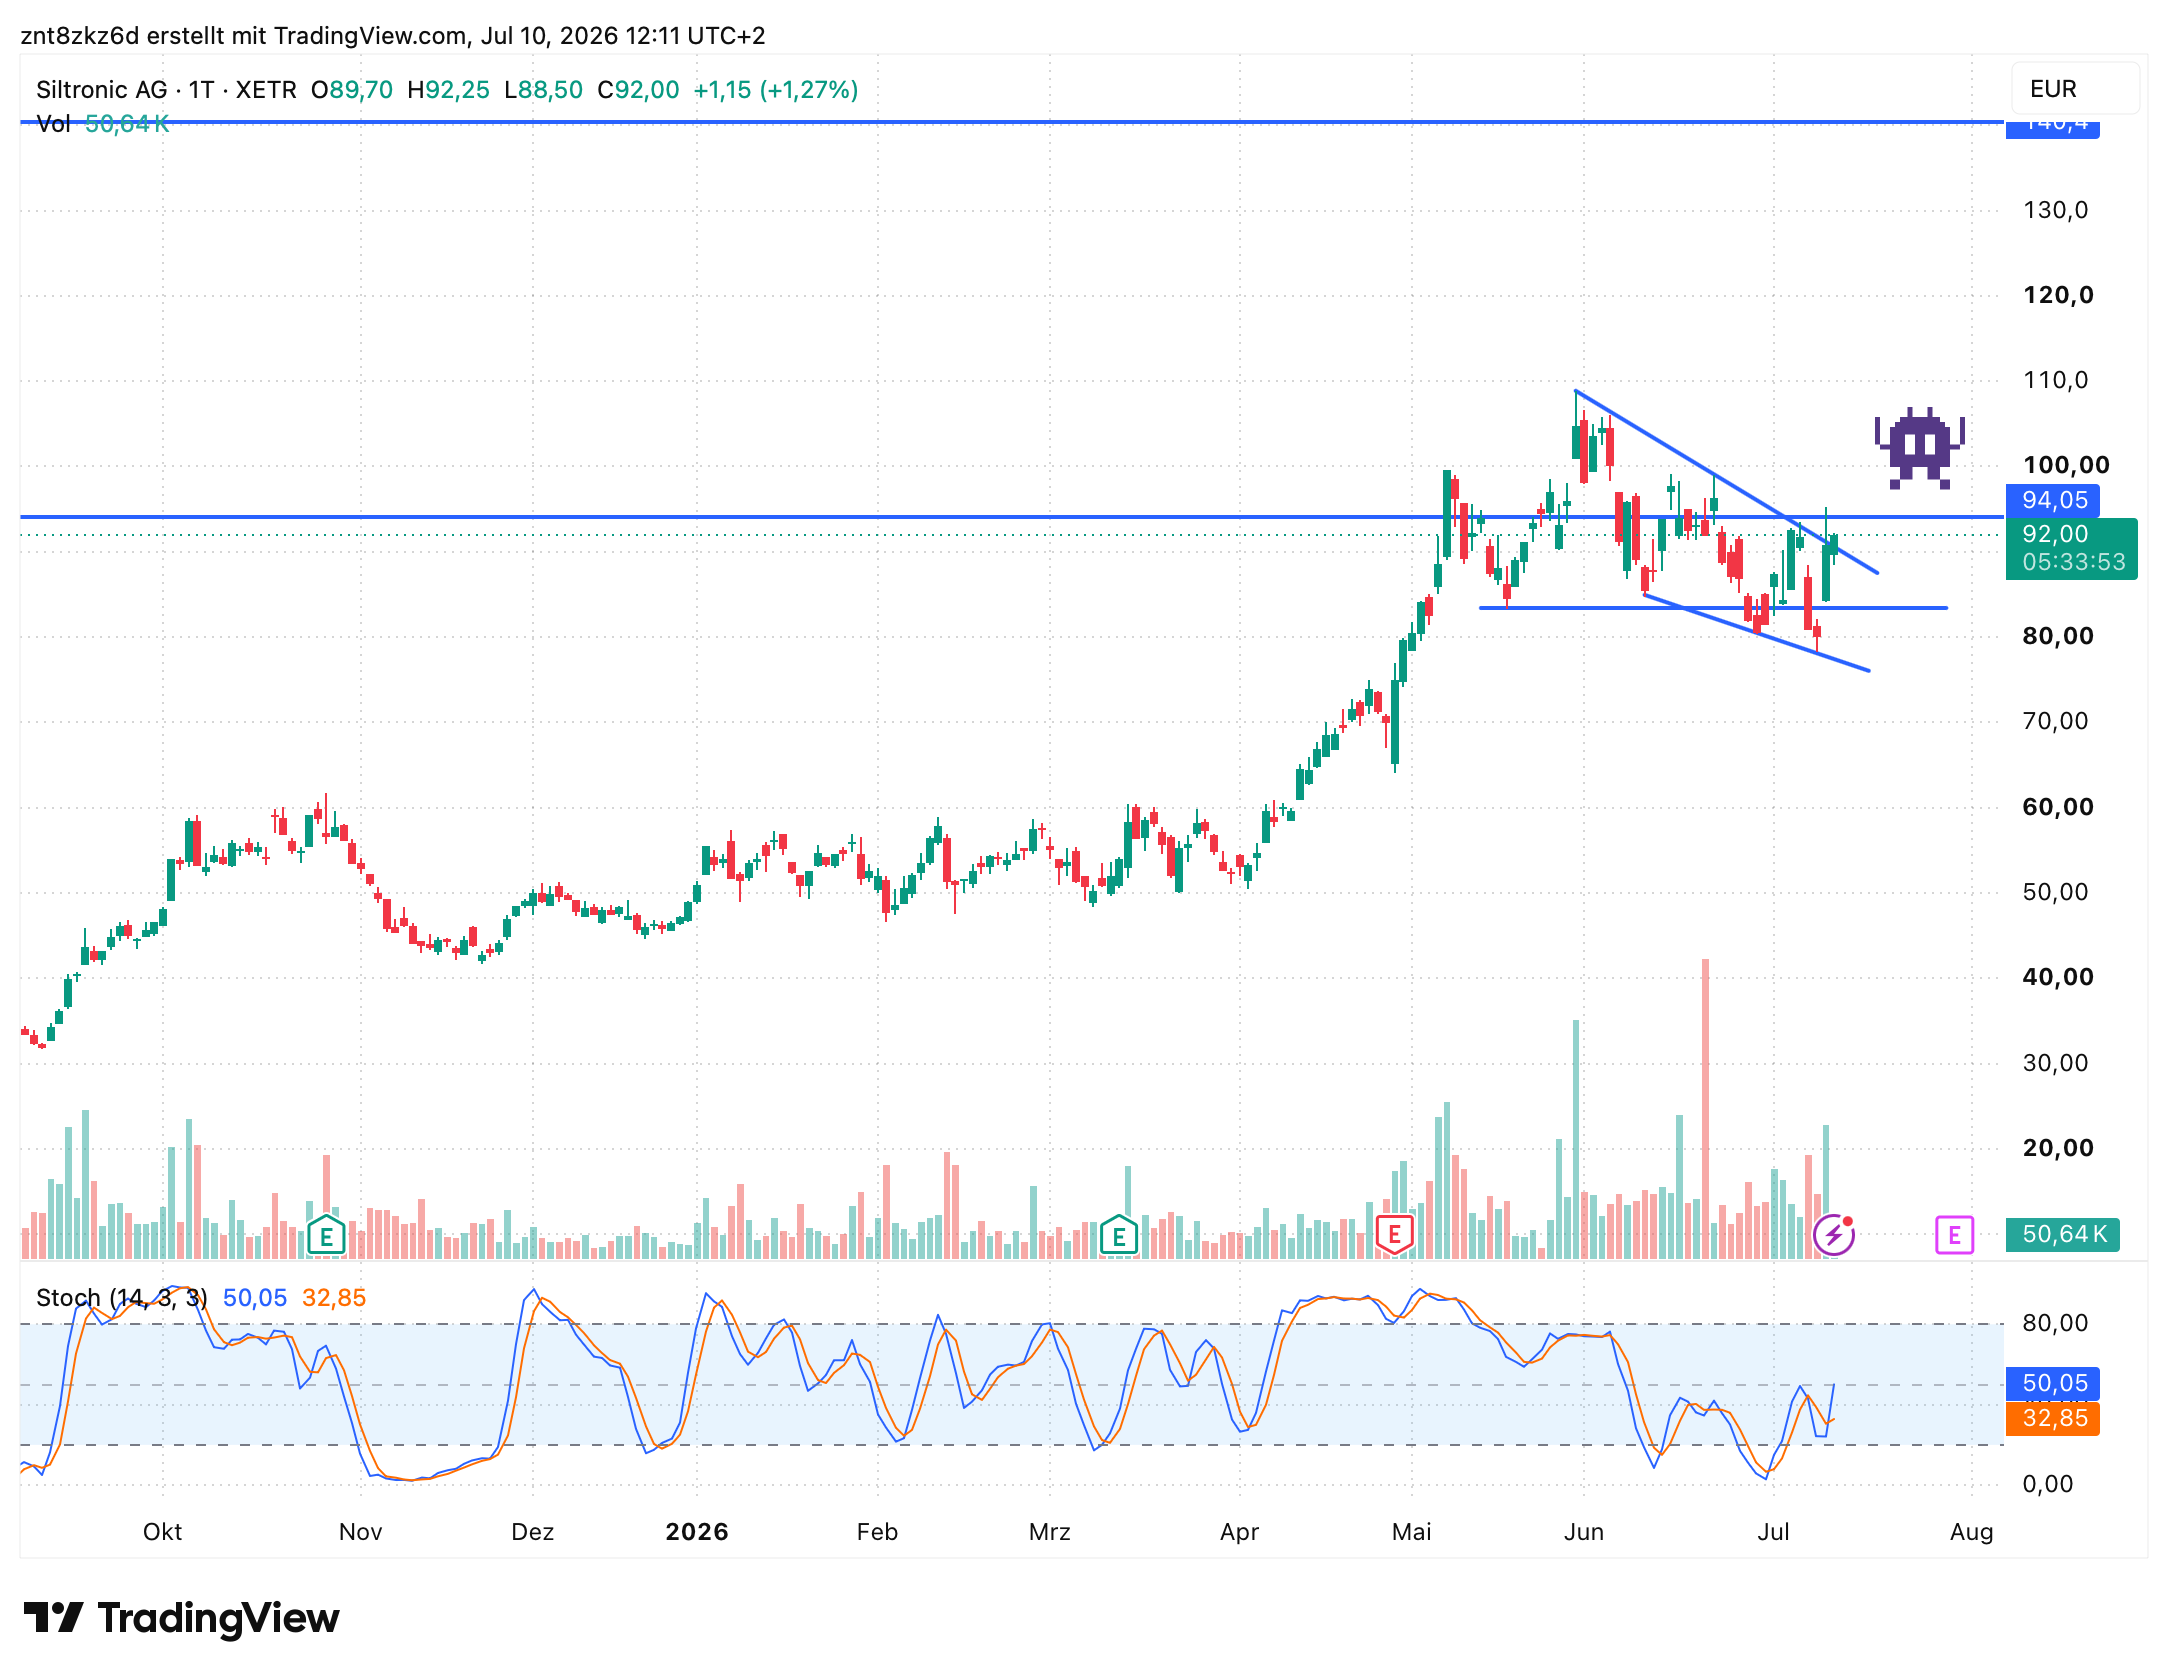Click the blue 94,05 price label
This screenshot has width=2168, height=1678.
[x=2053, y=500]
